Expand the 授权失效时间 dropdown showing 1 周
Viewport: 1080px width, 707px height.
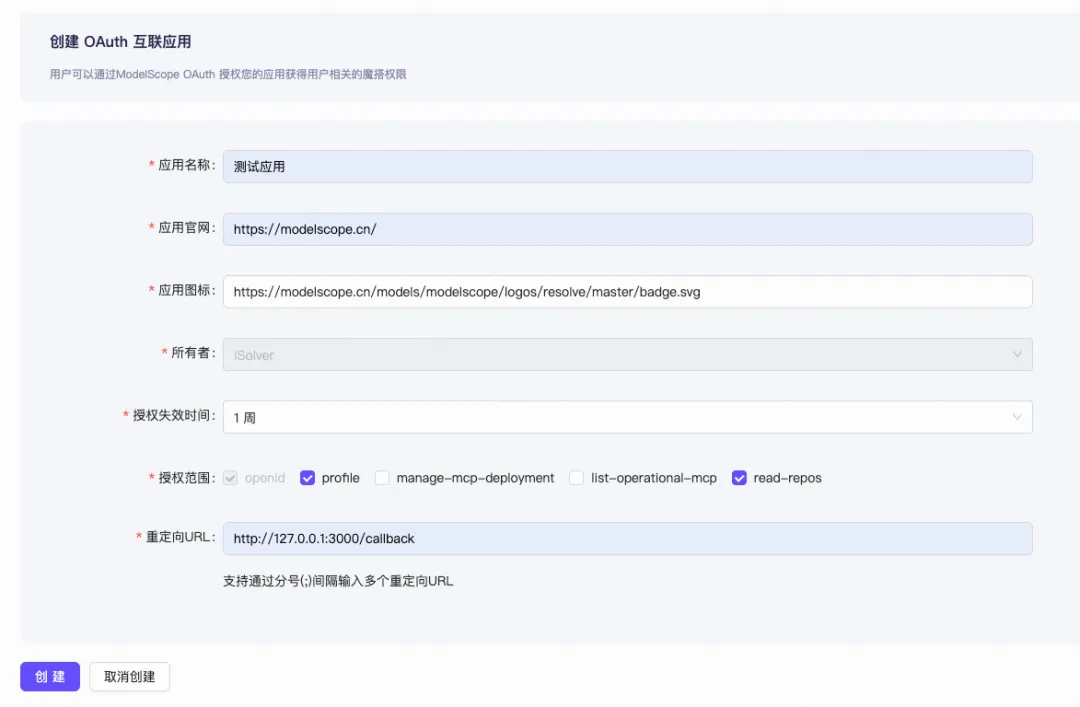[627, 418]
